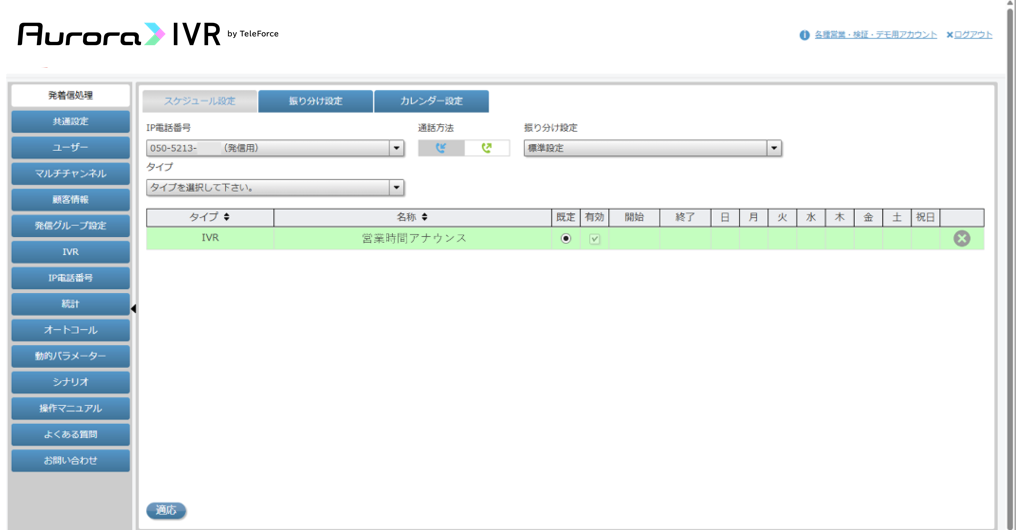
Task: Click the 適応 apply button
Action: click(166, 511)
